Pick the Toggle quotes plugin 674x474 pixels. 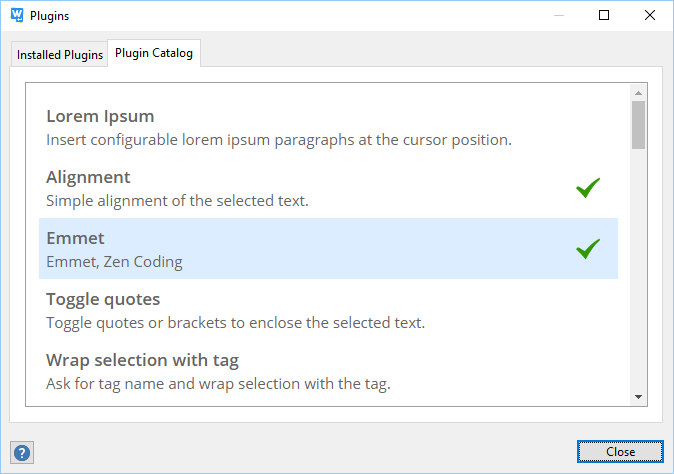click(x=103, y=299)
